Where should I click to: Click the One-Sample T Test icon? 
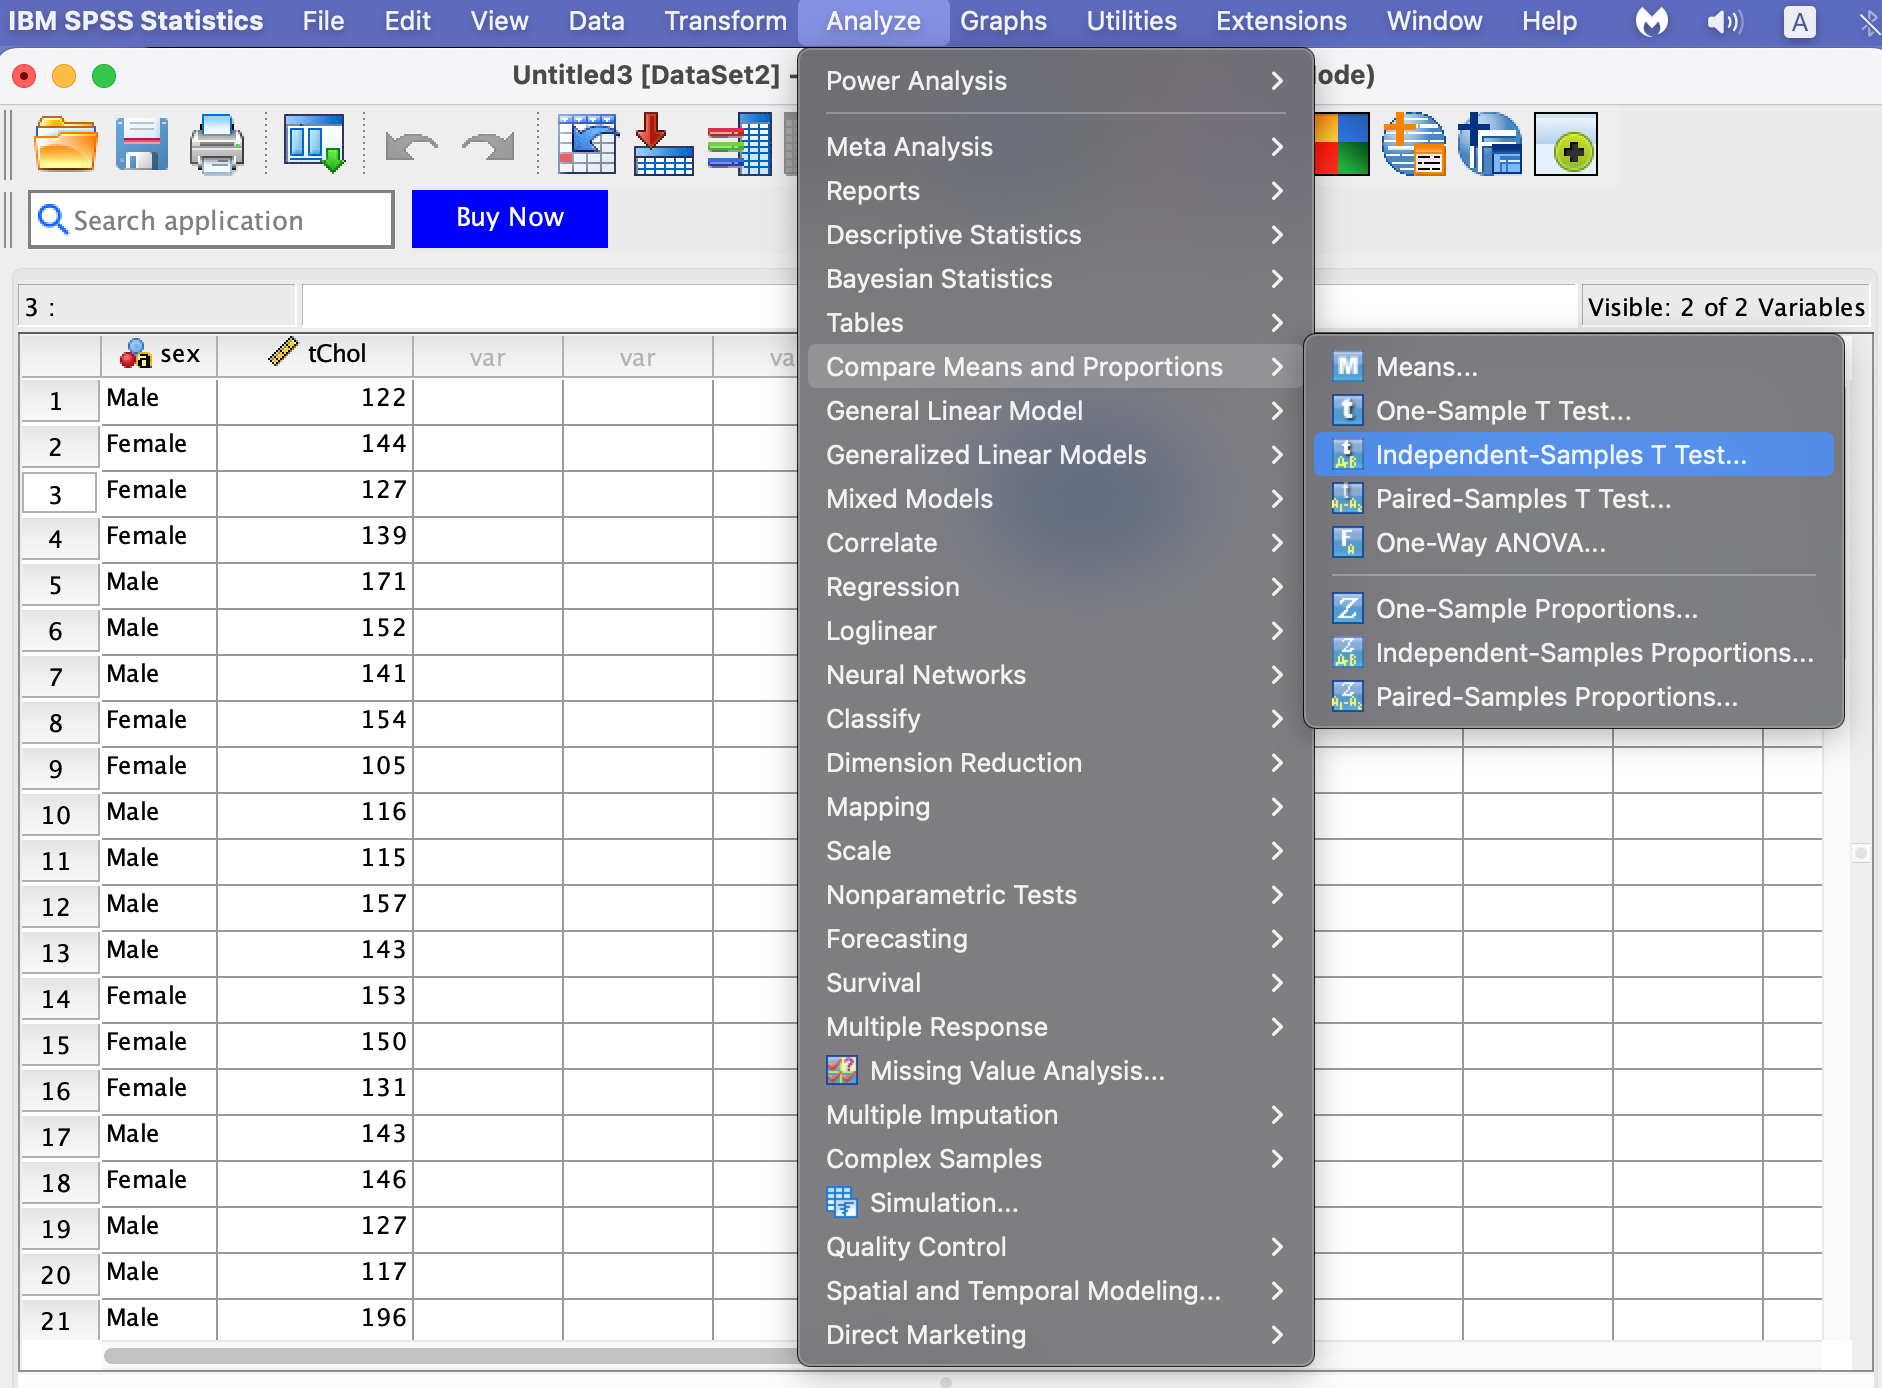pyautogui.click(x=1348, y=410)
